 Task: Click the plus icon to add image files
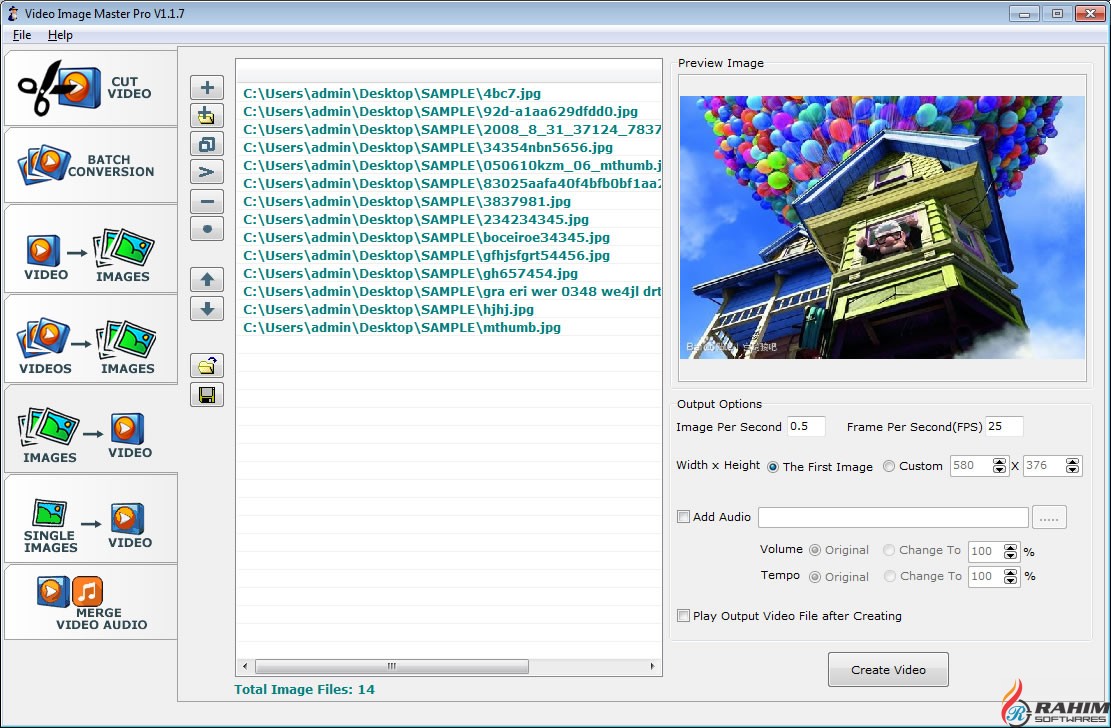coord(207,87)
